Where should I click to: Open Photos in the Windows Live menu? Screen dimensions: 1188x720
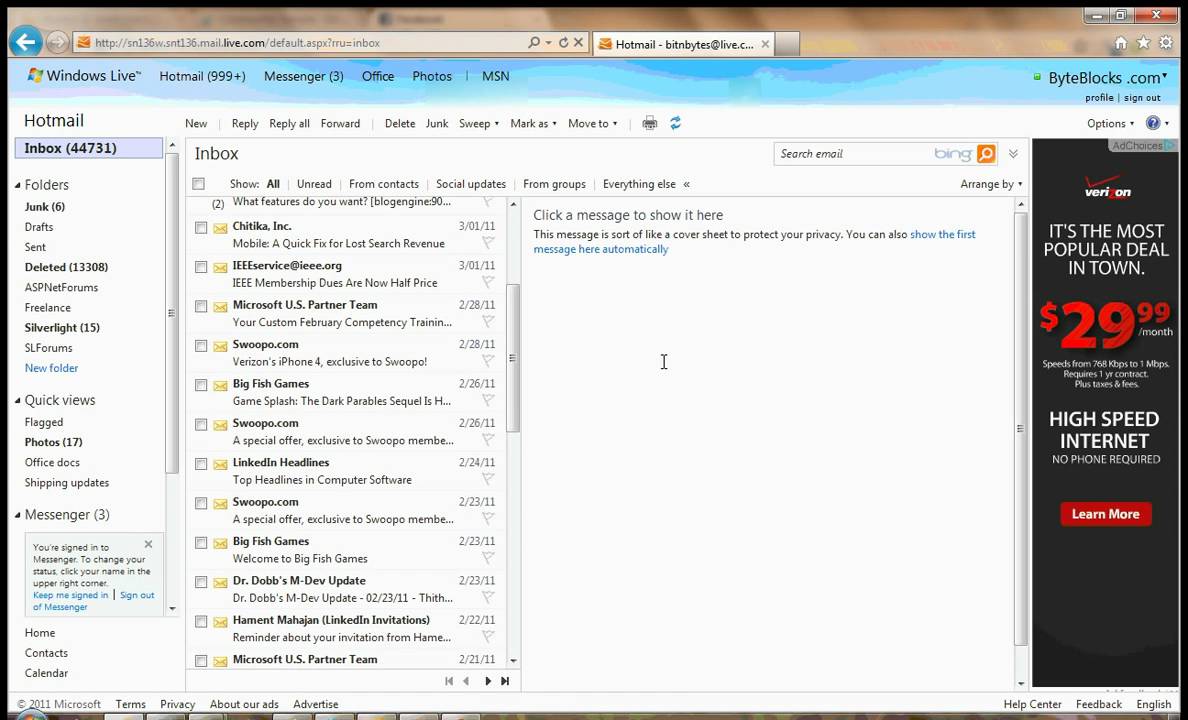[x=432, y=76]
